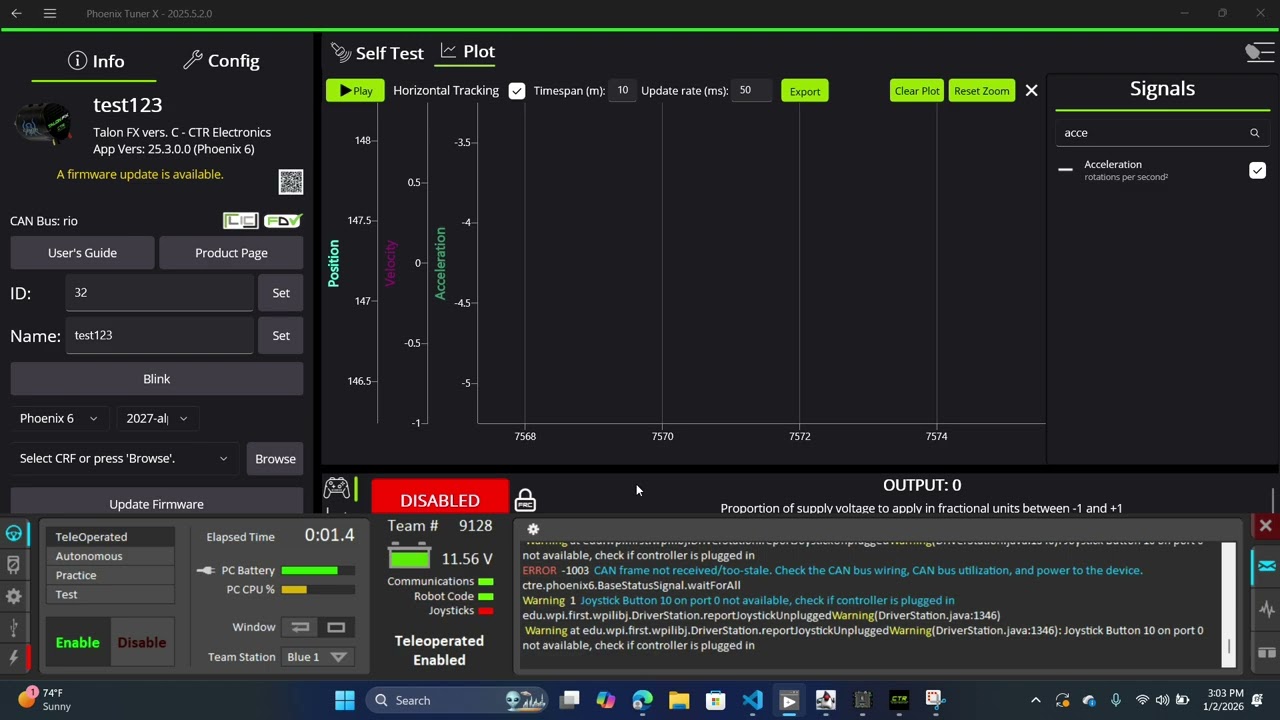The height and width of the screenshot is (720, 1280).
Task: Open the CTR Phoenix Tuner taskbar icon
Action: (899, 700)
